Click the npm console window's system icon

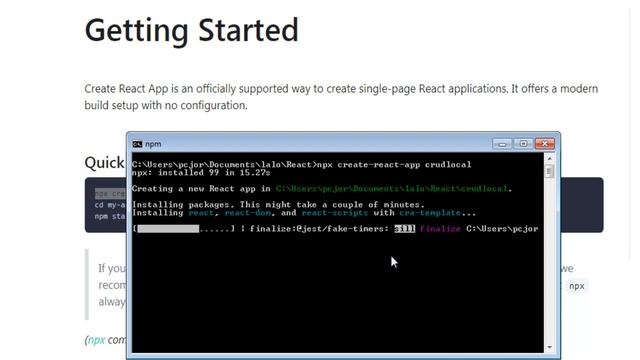pos(137,144)
